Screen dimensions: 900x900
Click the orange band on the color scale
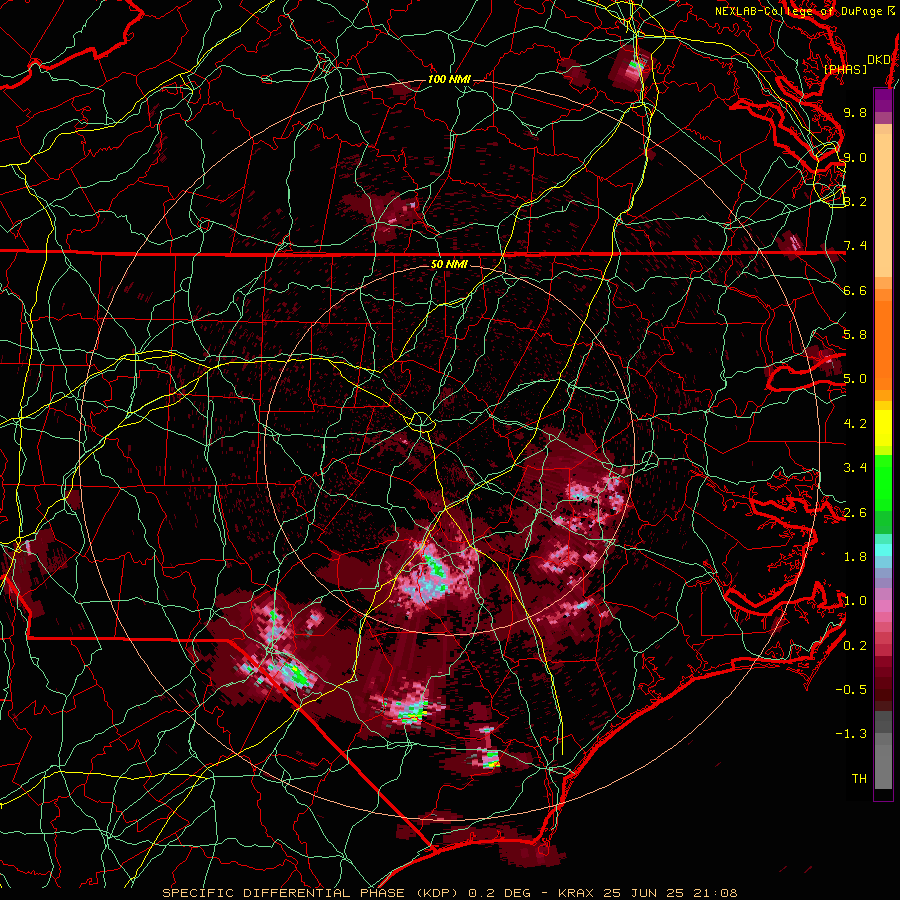pyautogui.click(x=883, y=345)
